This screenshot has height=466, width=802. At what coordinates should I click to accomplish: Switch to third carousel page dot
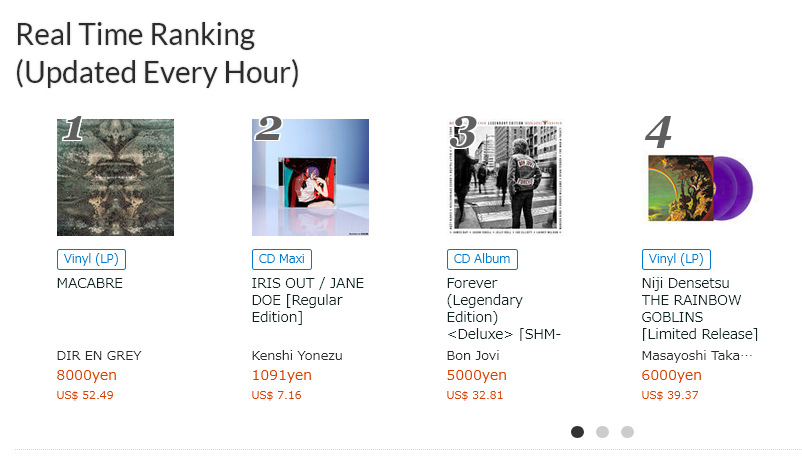click(627, 432)
